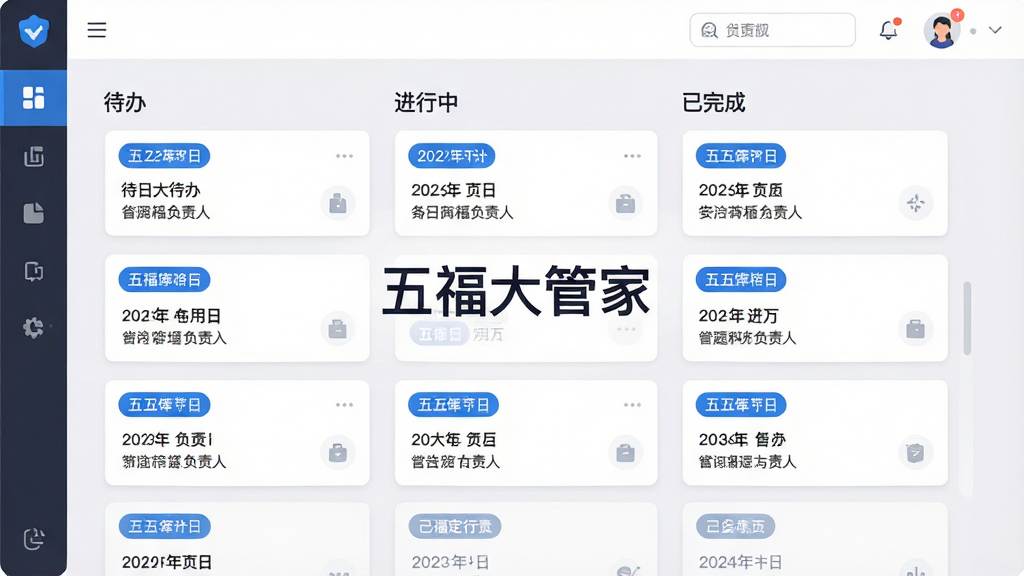Click the 202年 进万 card title
This screenshot has height=576, width=1024.
click(x=738, y=315)
